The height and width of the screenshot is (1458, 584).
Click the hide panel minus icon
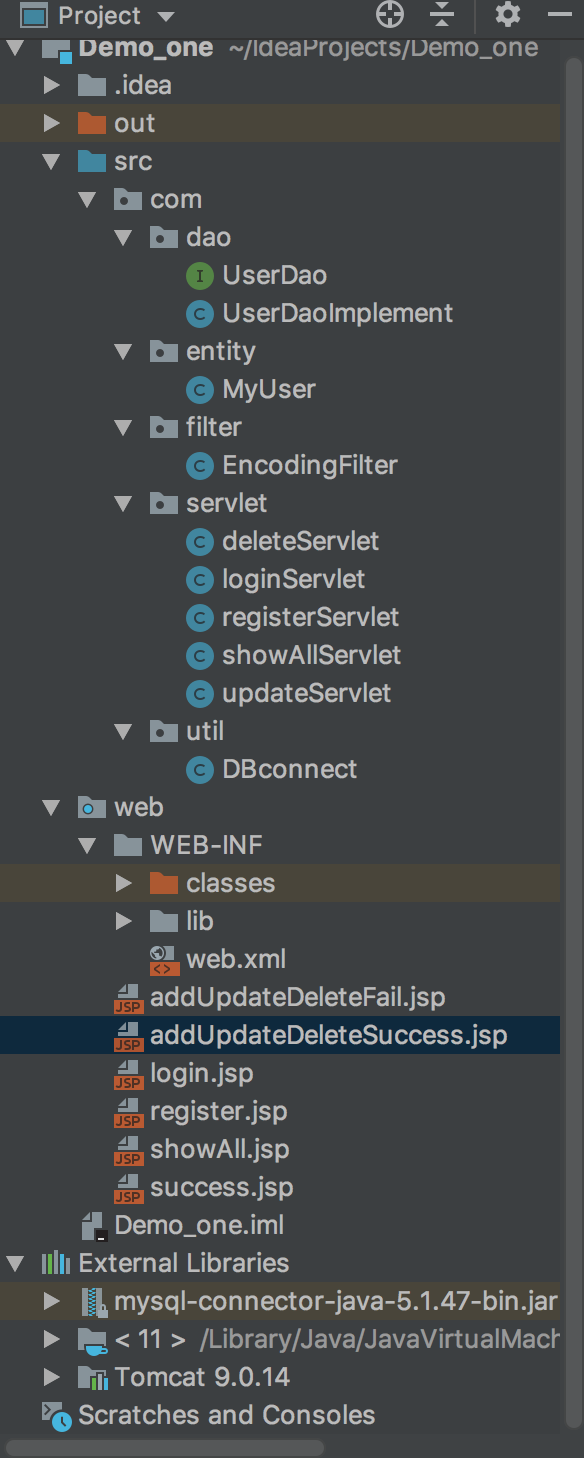pos(559,14)
